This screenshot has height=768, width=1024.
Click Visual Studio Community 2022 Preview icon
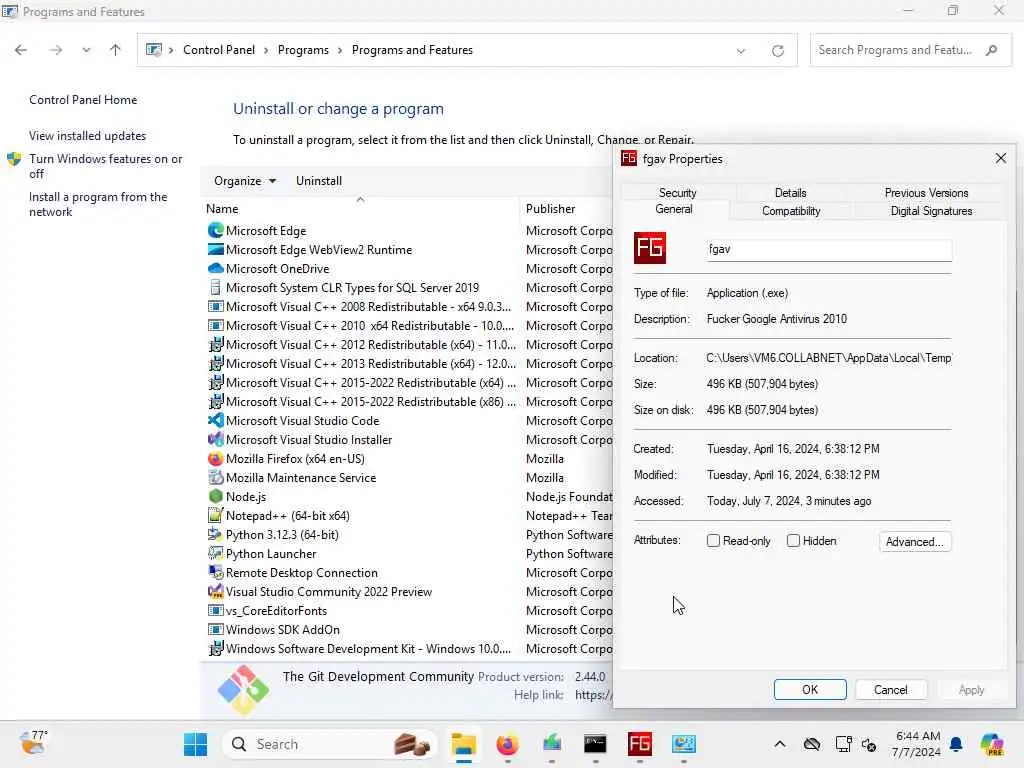tap(216, 591)
